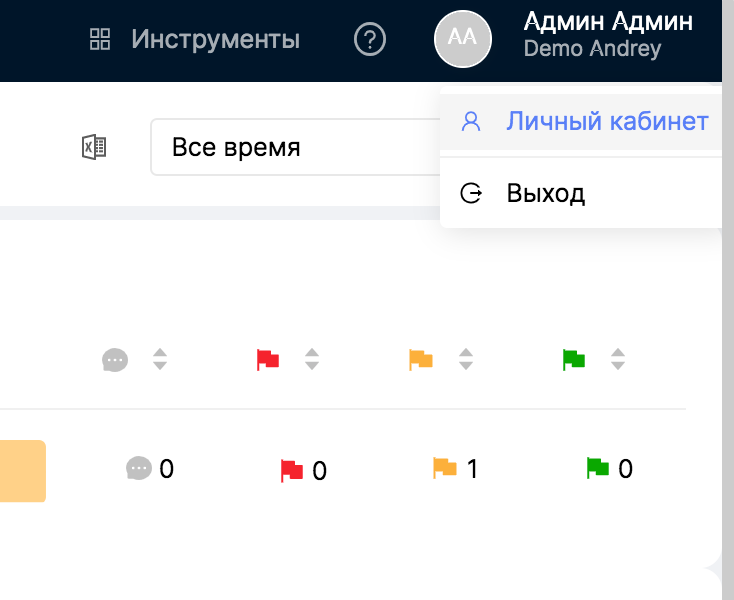Sort by the red flag column arrows
This screenshot has width=734, height=600.
pos(312,360)
